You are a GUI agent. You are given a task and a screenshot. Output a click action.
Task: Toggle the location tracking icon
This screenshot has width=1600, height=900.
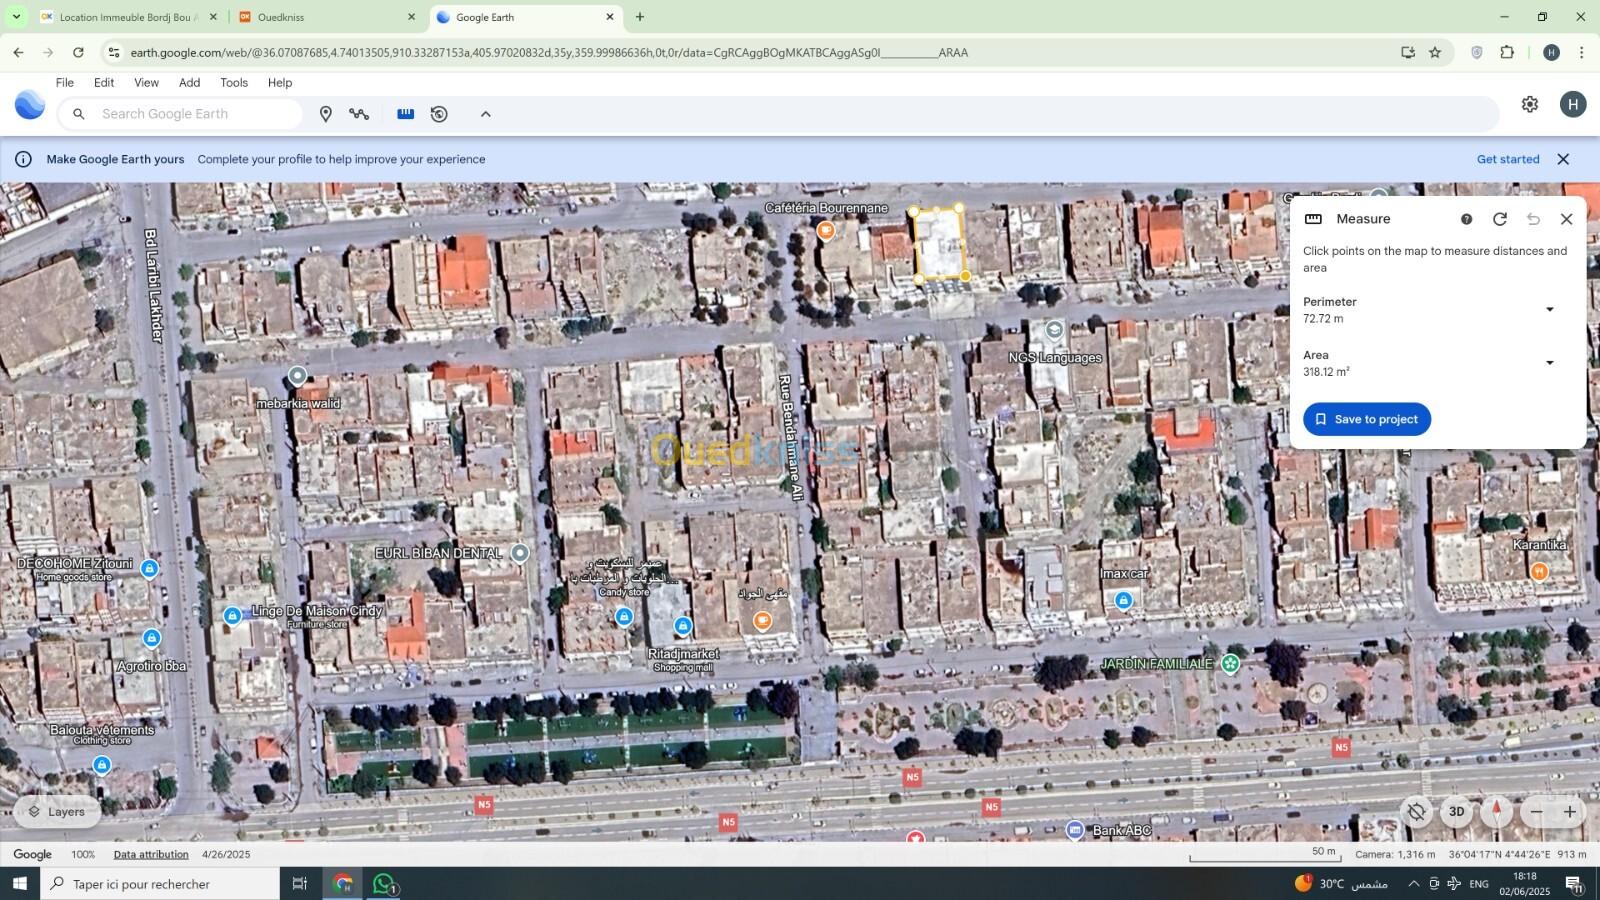coord(1417,811)
